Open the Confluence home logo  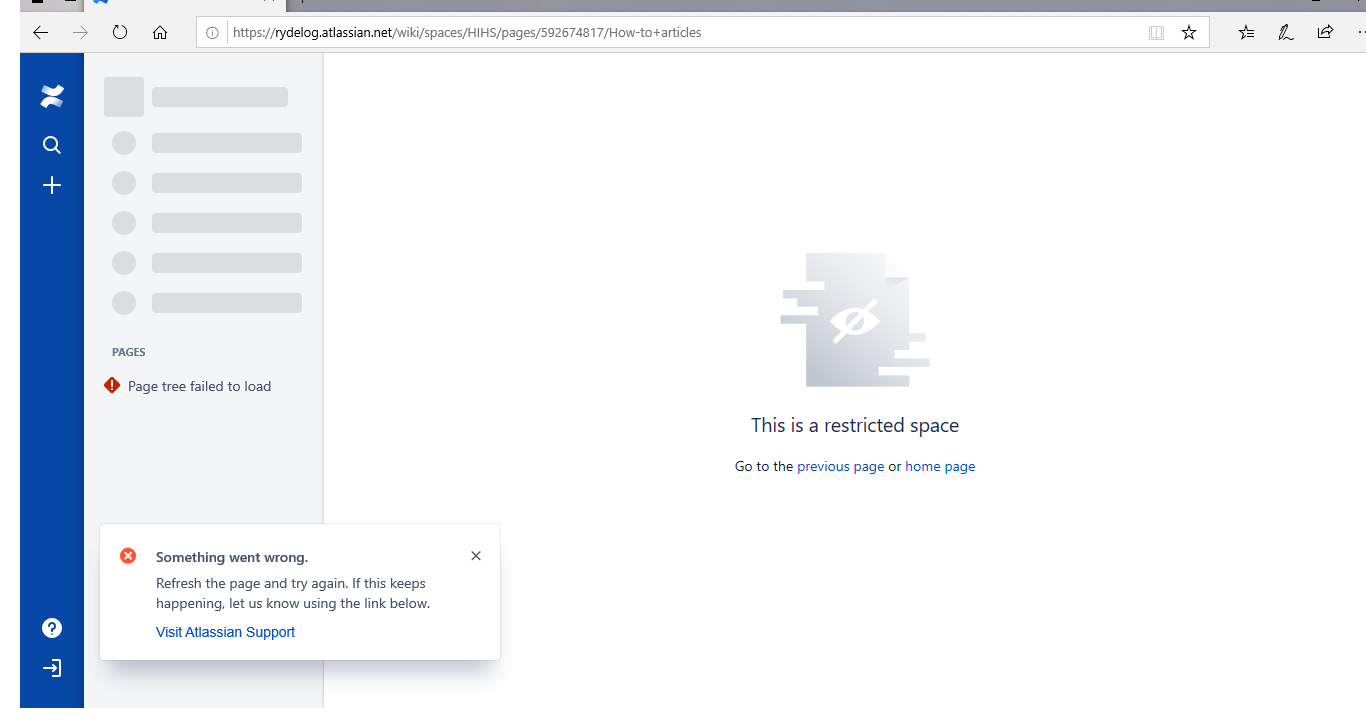(52, 96)
